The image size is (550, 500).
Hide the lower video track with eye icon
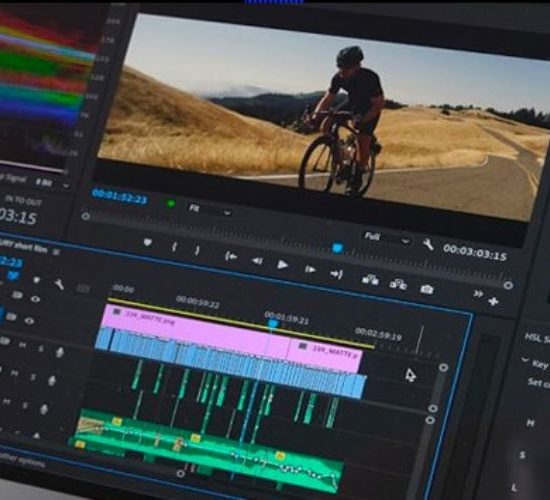29,321
